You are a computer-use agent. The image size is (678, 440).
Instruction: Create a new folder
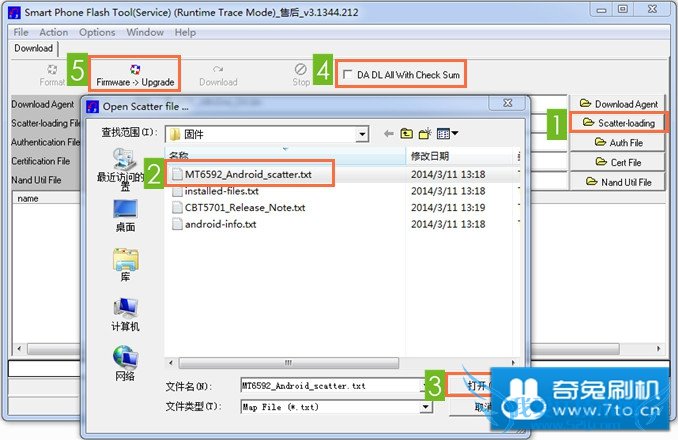tap(425, 134)
